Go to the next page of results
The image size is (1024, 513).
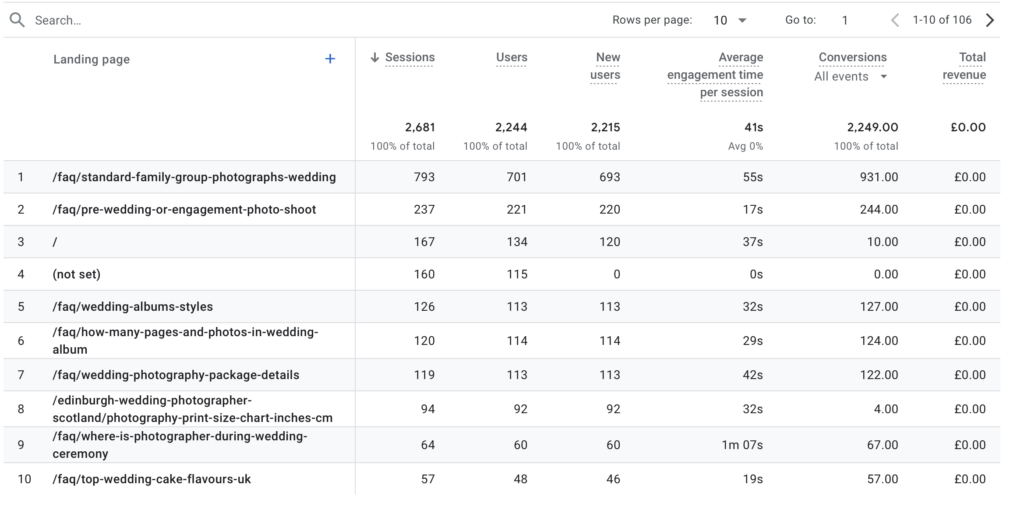pyautogui.click(x=990, y=20)
